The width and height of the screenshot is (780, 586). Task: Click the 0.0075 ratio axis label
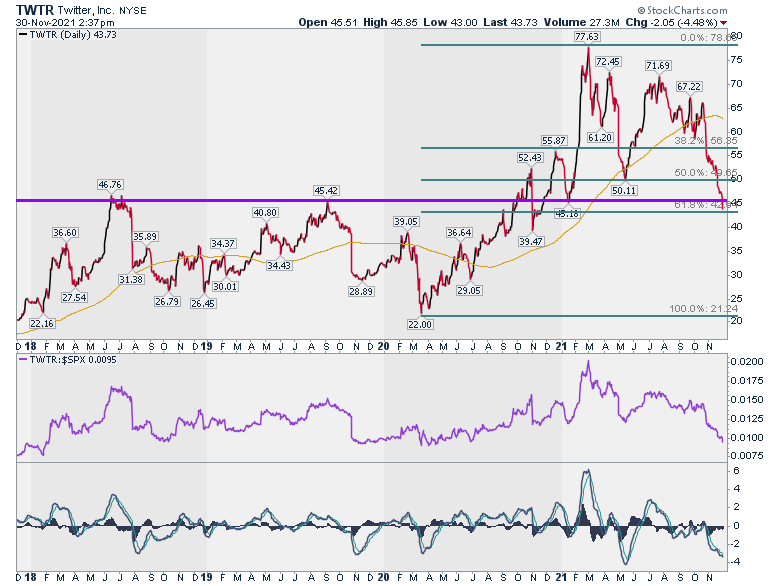(x=747, y=456)
